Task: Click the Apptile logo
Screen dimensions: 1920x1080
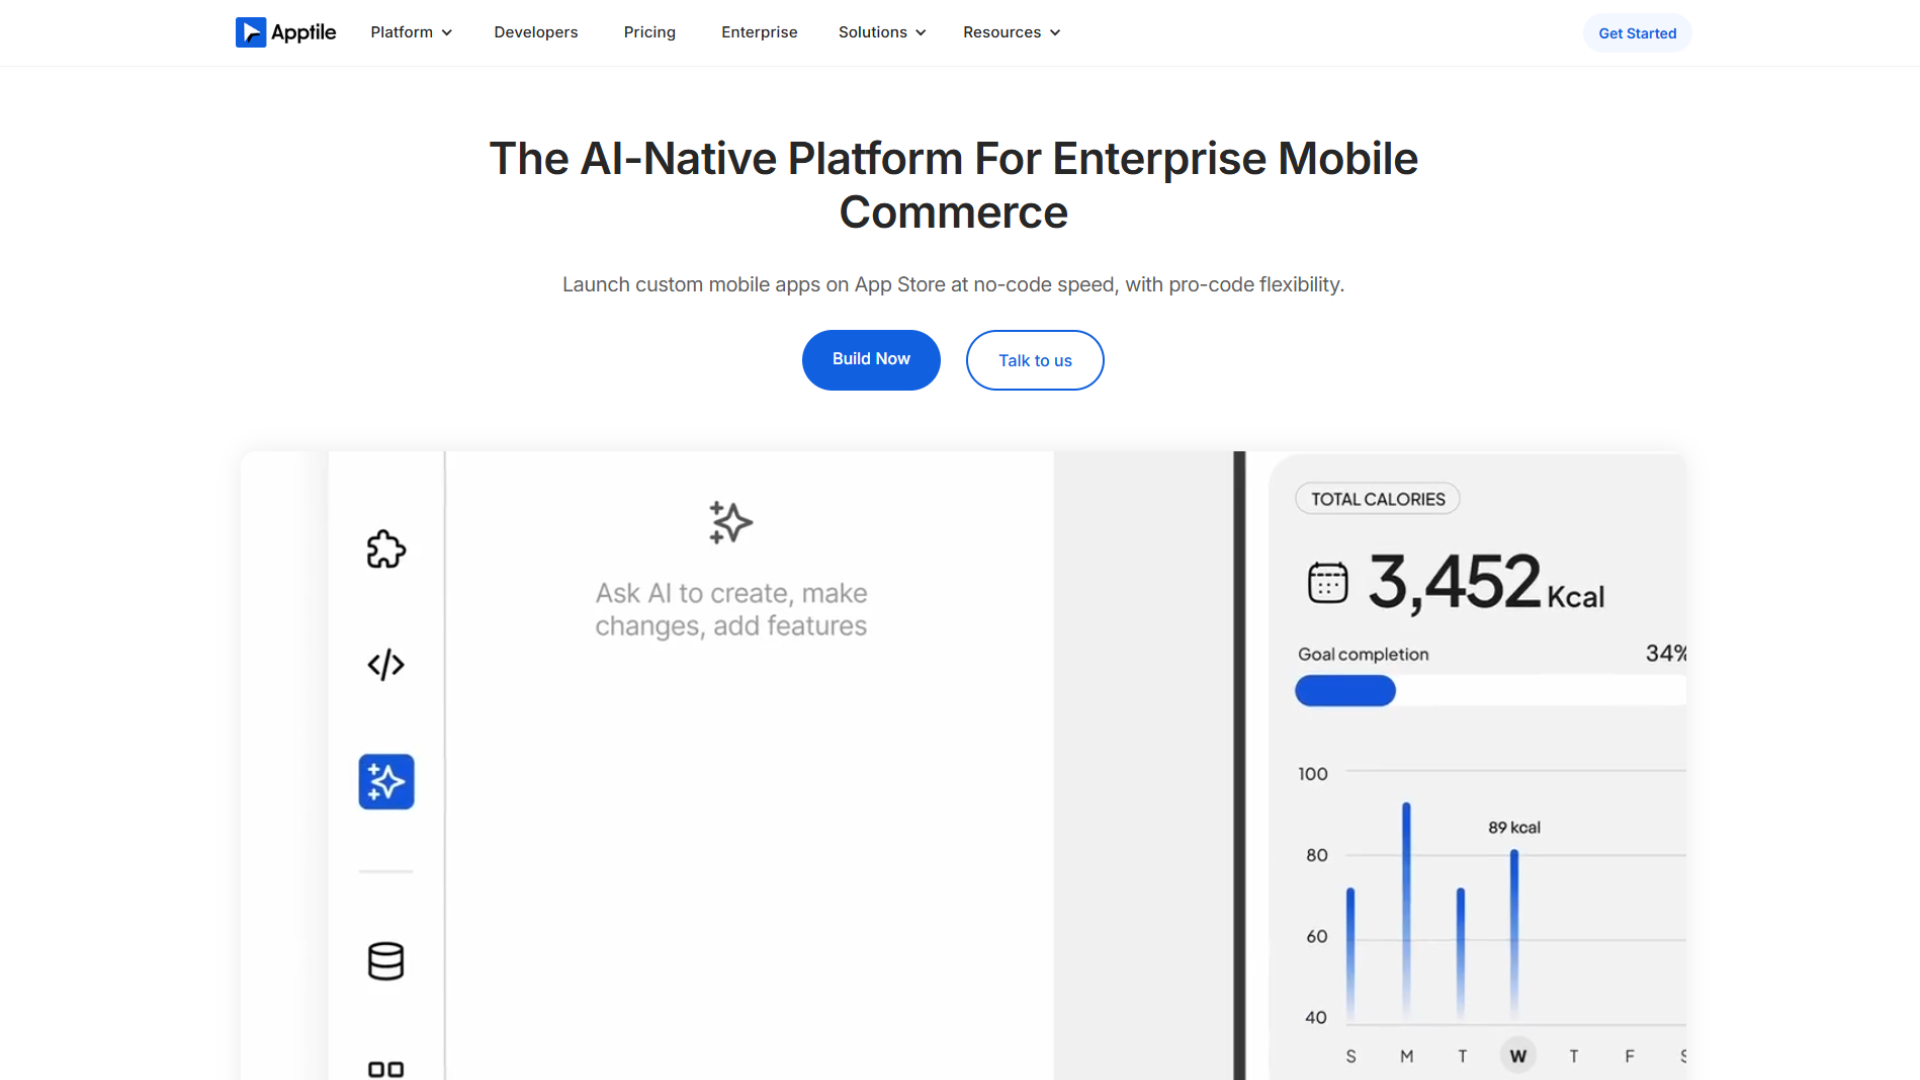Action: pyautogui.click(x=286, y=32)
